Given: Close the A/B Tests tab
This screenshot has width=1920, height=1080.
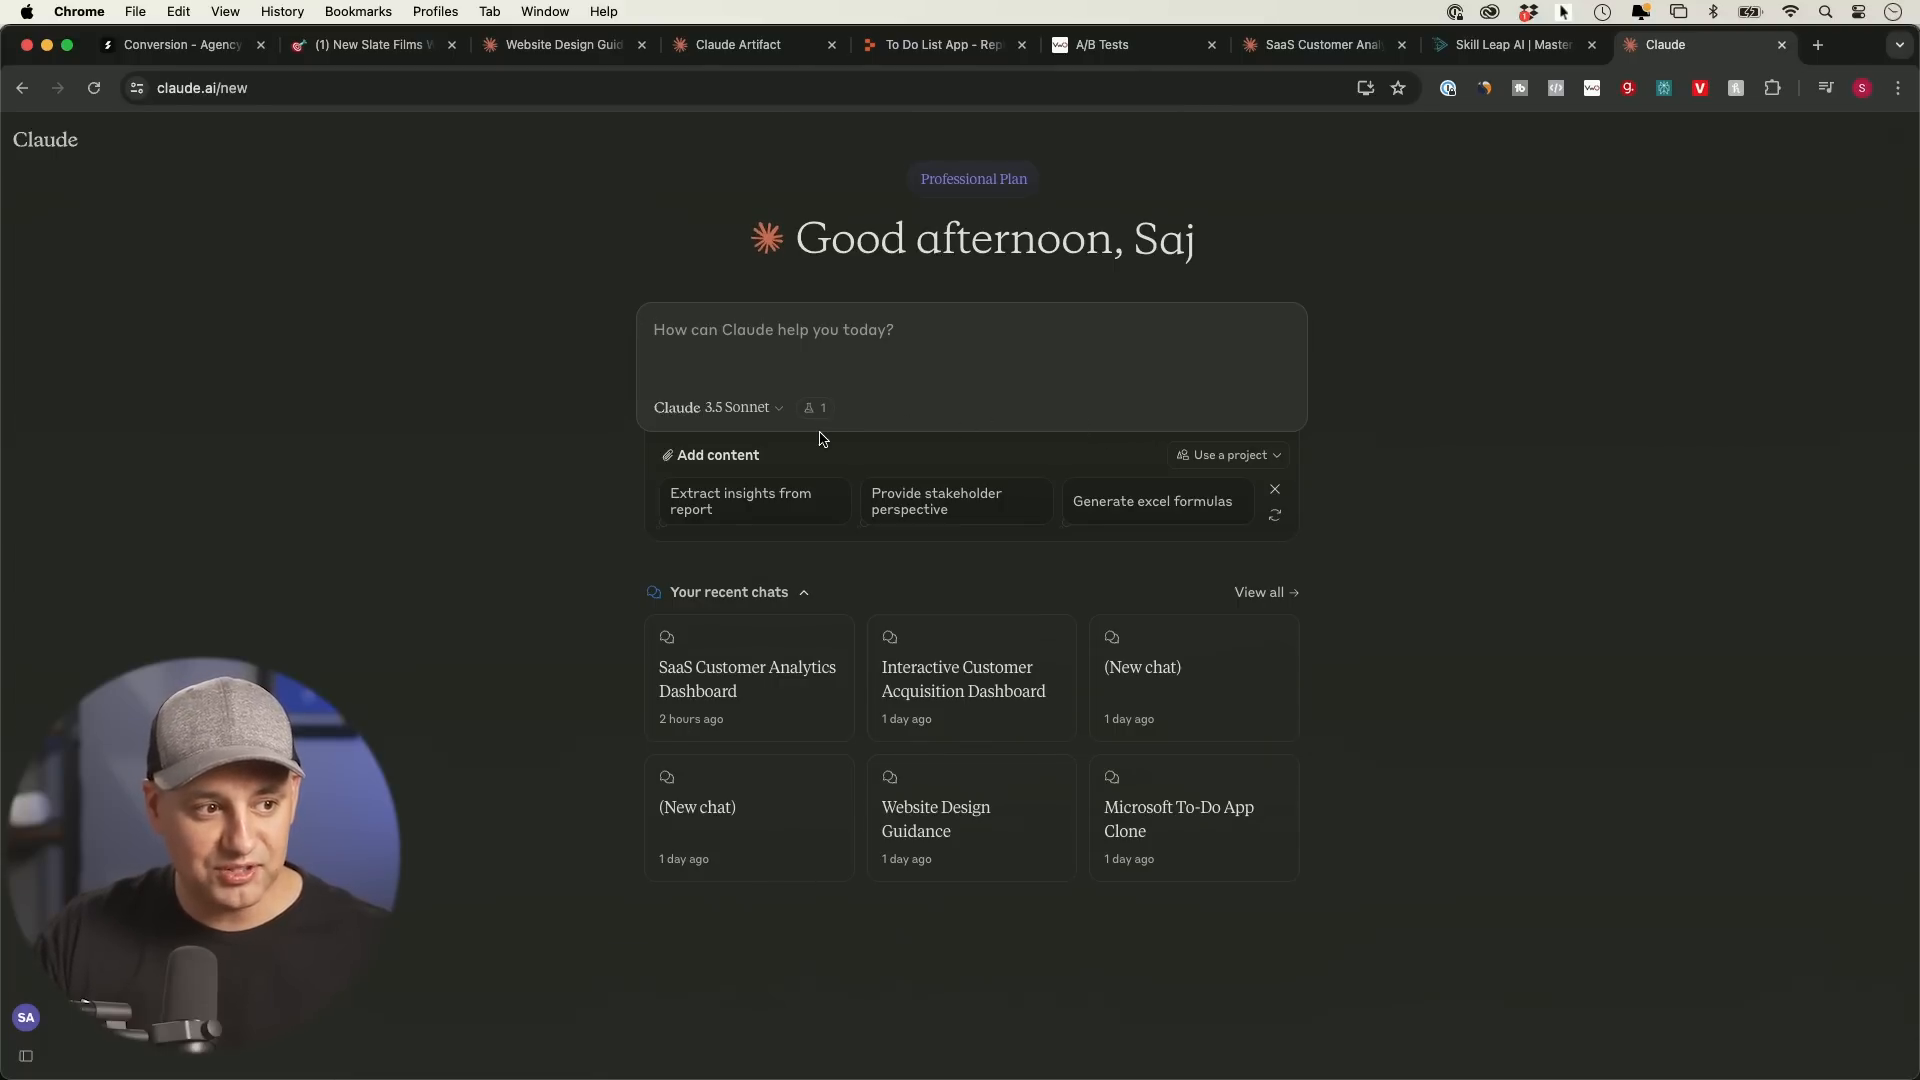Looking at the screenshot, I should [1212, 45].
